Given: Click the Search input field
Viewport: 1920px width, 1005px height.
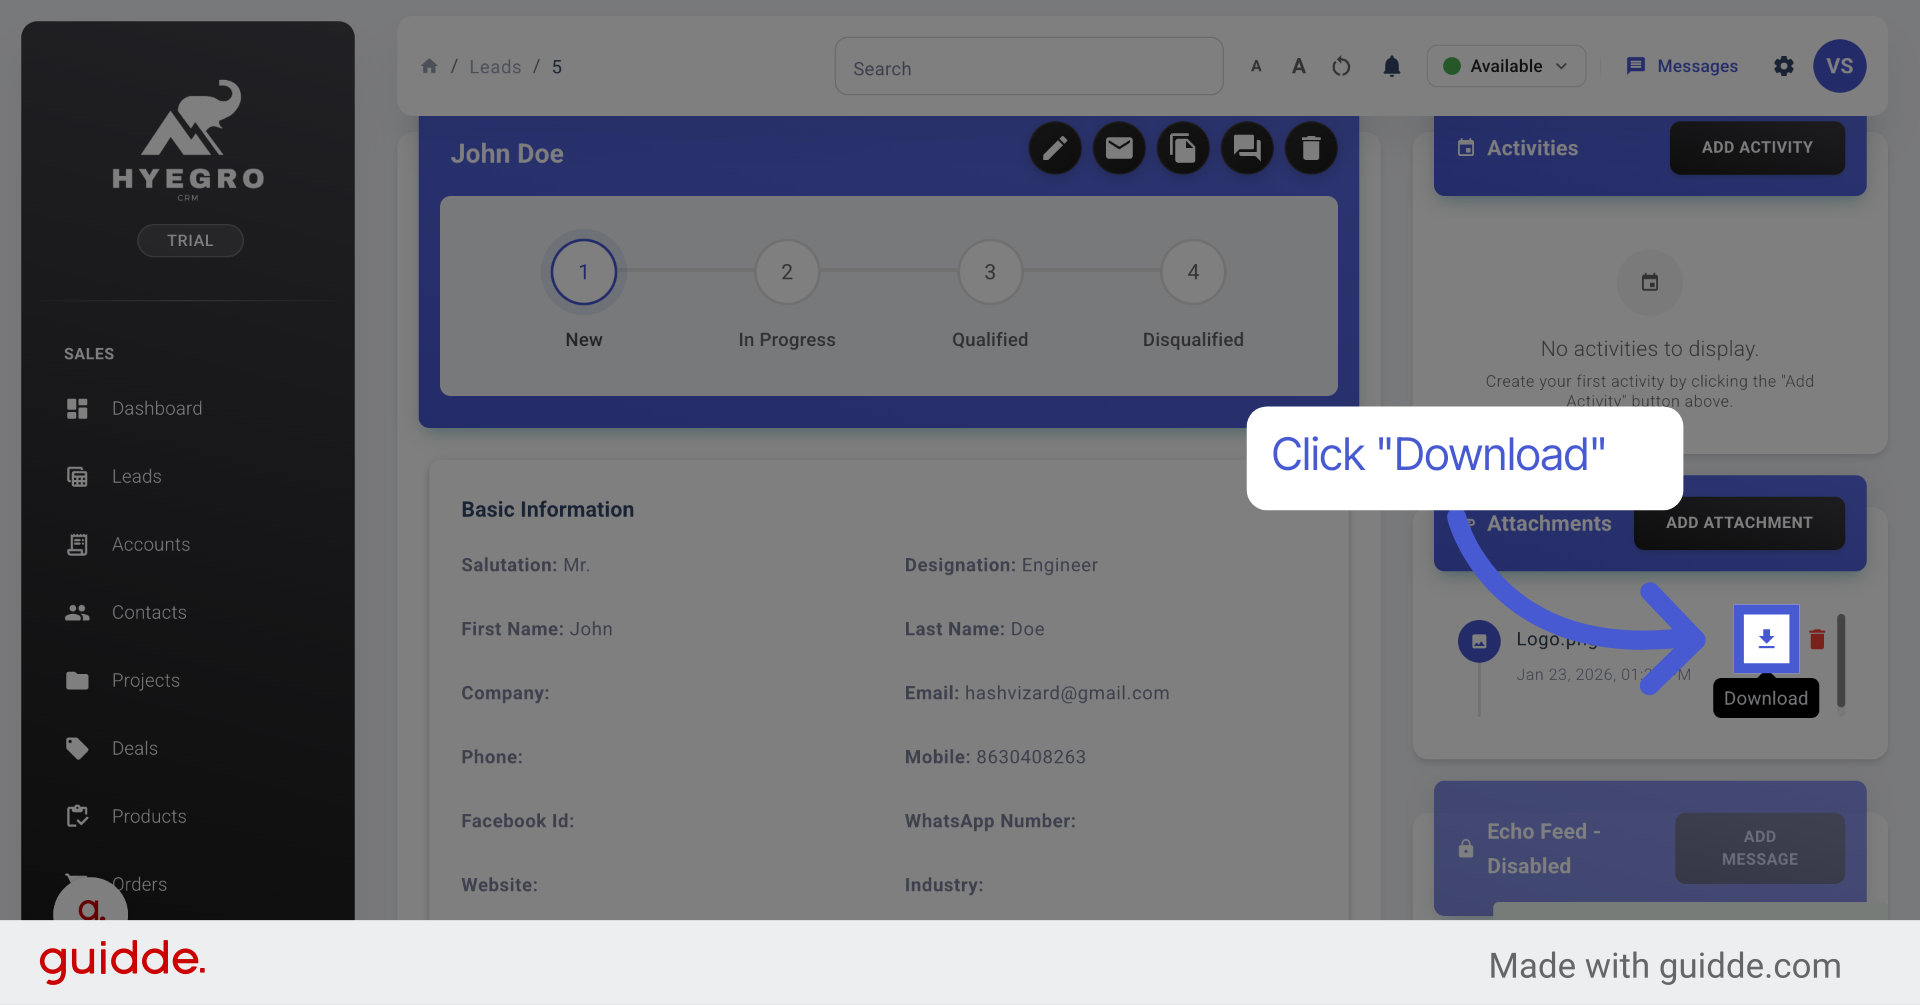Looking at the screenshot, I should tap(1028, 67).
